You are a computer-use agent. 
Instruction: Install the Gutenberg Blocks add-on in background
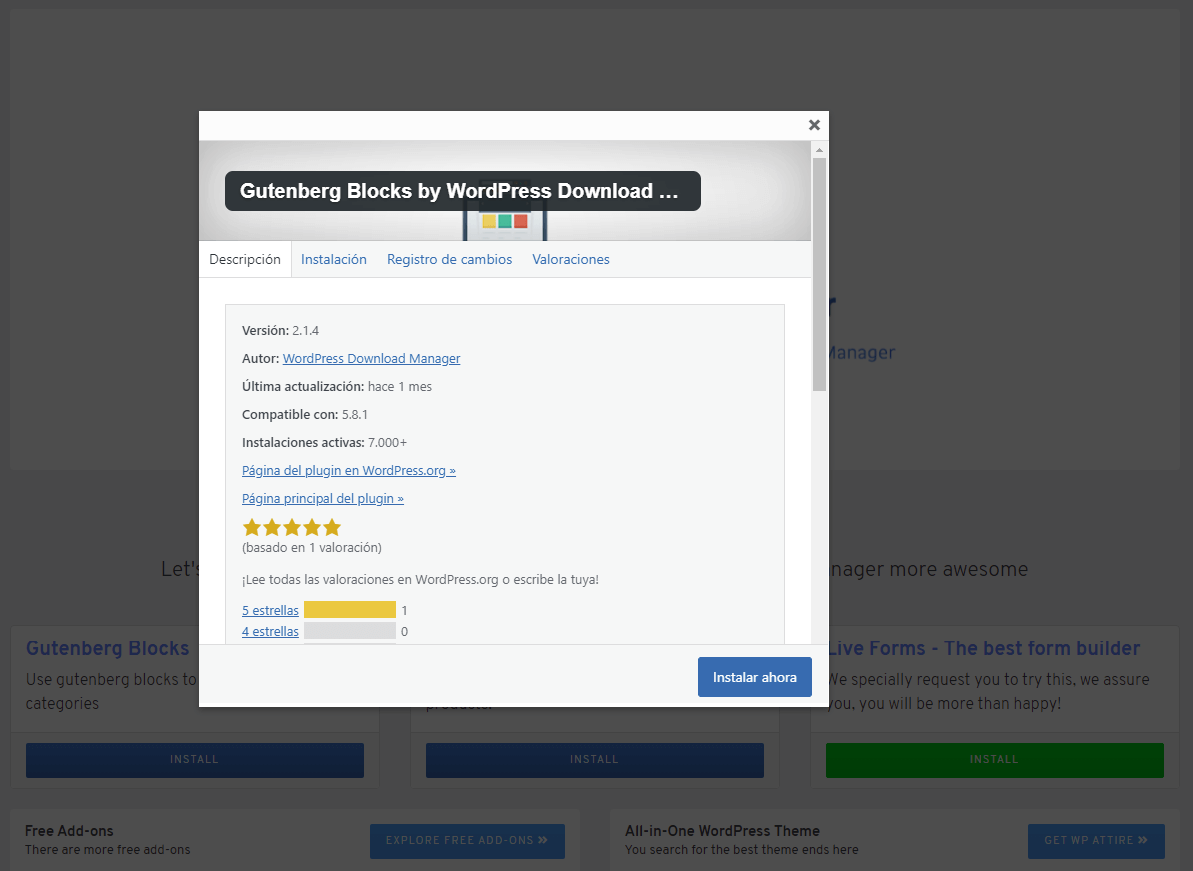[195, 760]
